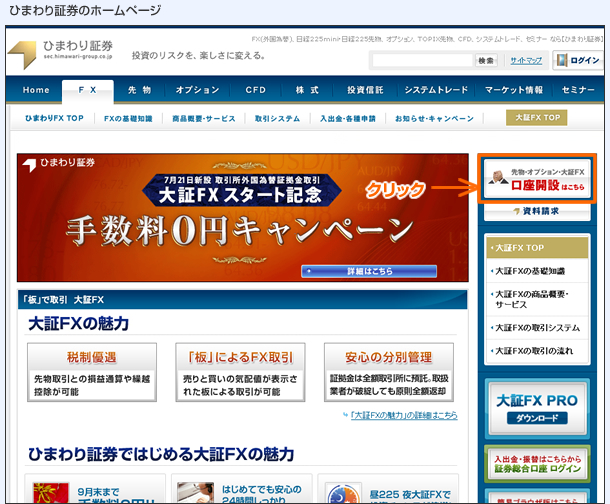Screen dimensions: 610x504
Task: Click the arrow icon beside 詳細はこちら link
Action: (345, 415)
